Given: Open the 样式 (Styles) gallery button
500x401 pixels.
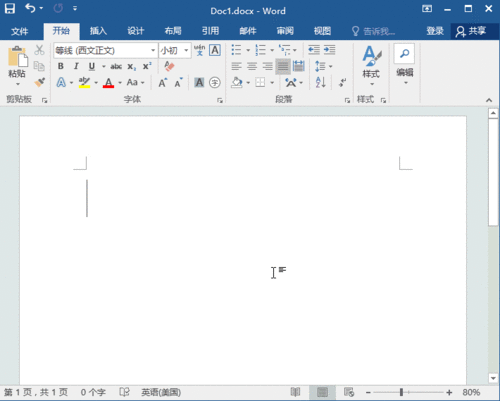Looking at the screenshot, I should 371,65.
